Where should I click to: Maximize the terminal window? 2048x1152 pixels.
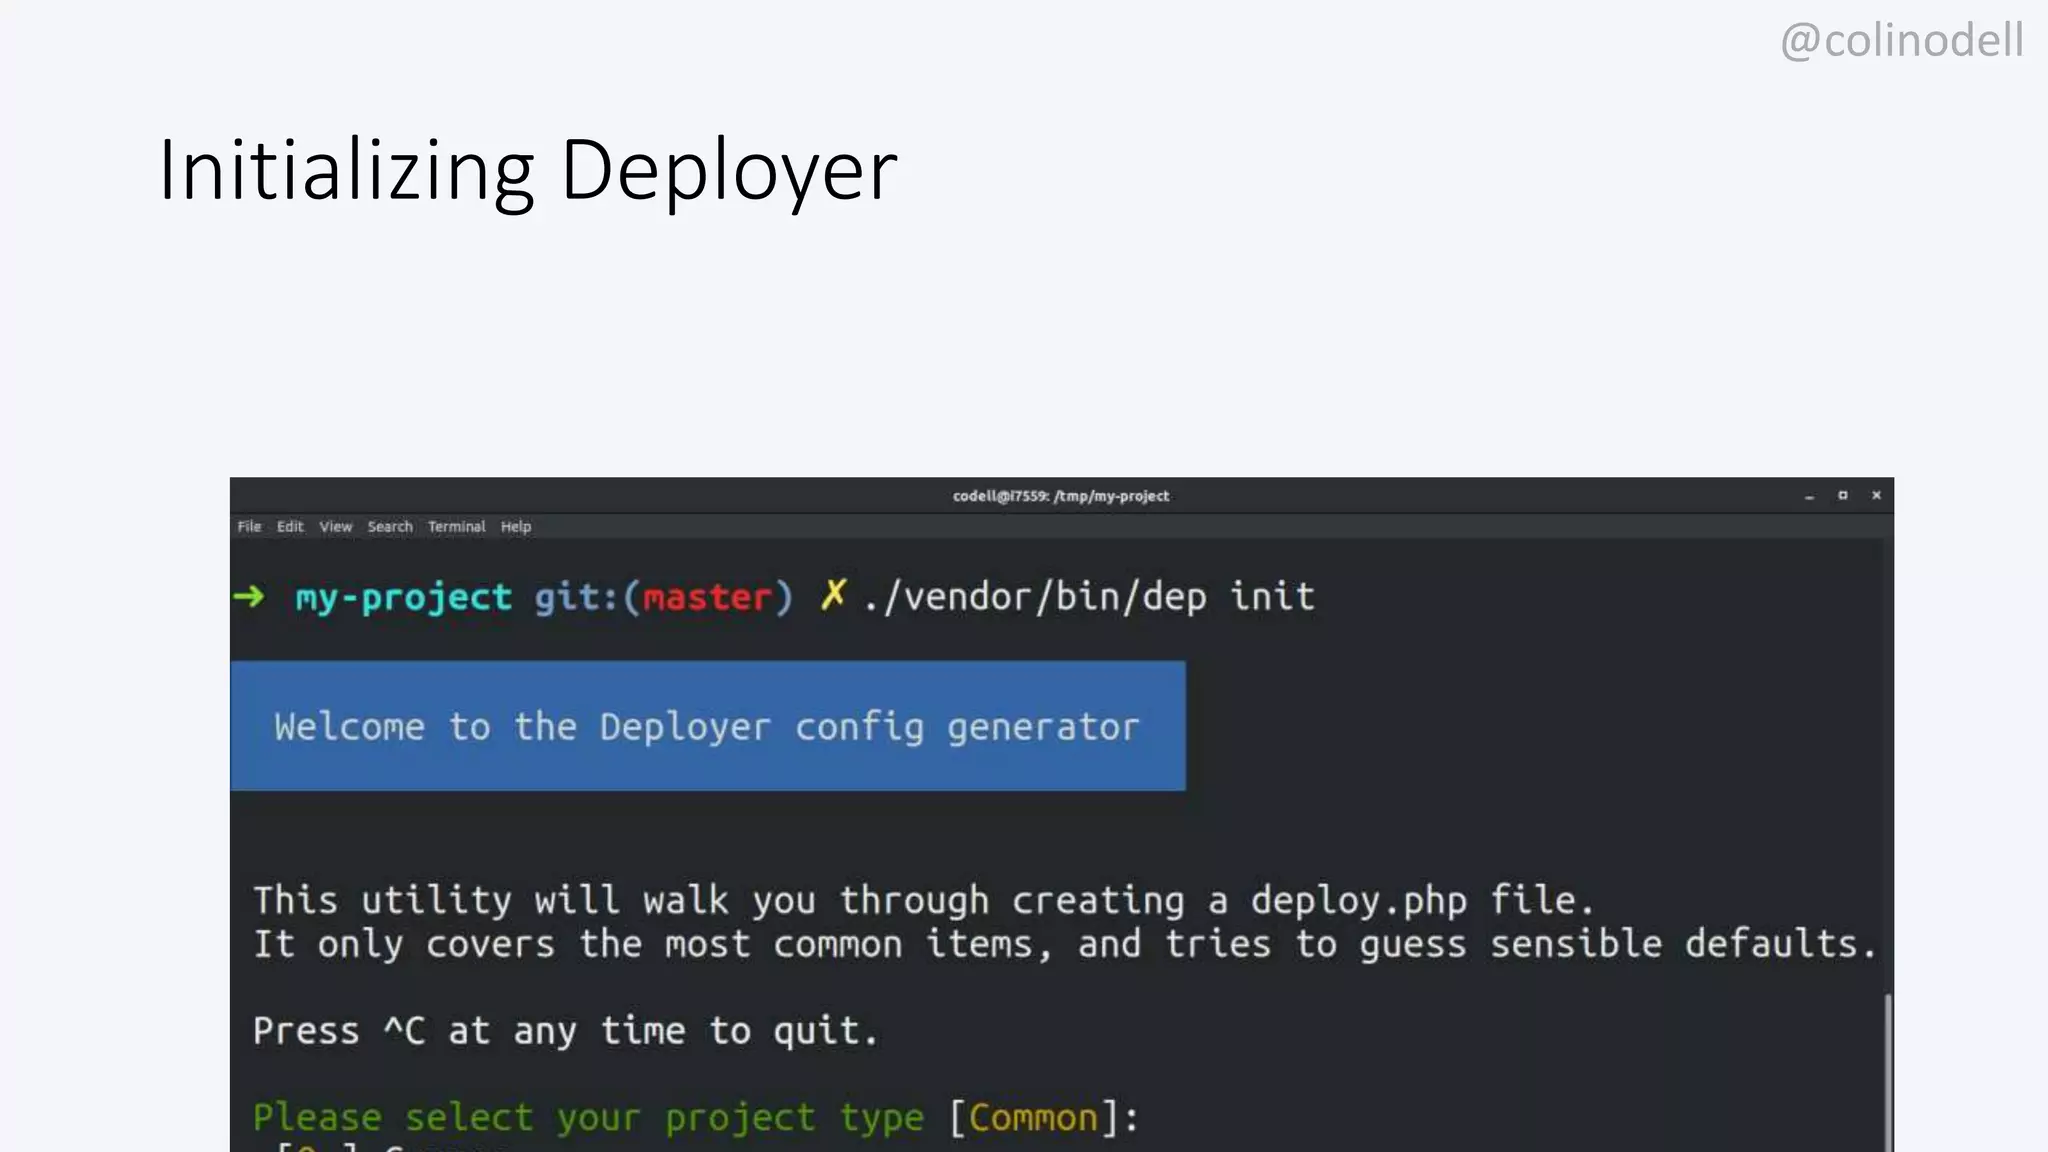[1843, 496]
